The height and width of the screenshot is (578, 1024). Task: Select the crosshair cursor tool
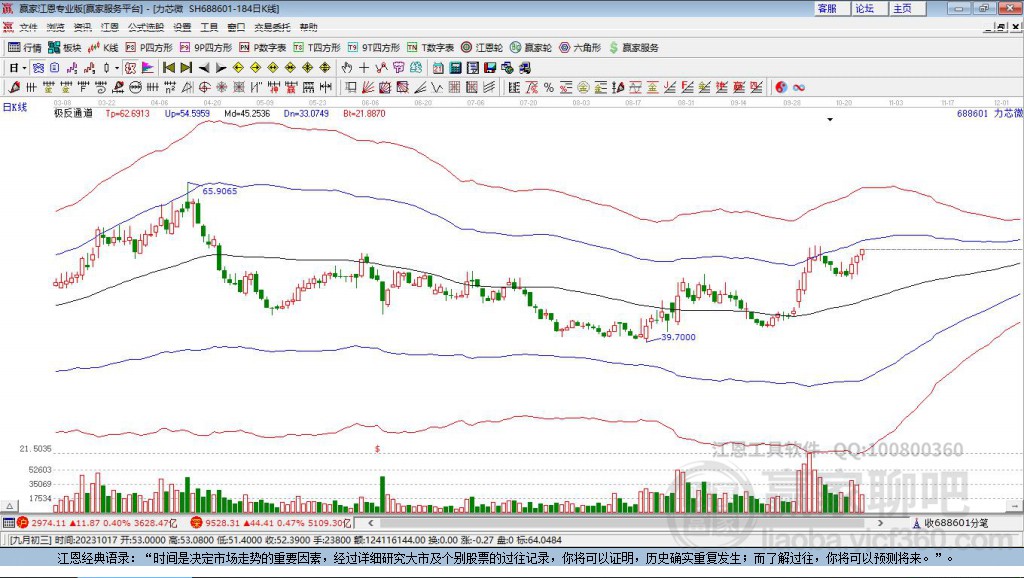[364, 68]
